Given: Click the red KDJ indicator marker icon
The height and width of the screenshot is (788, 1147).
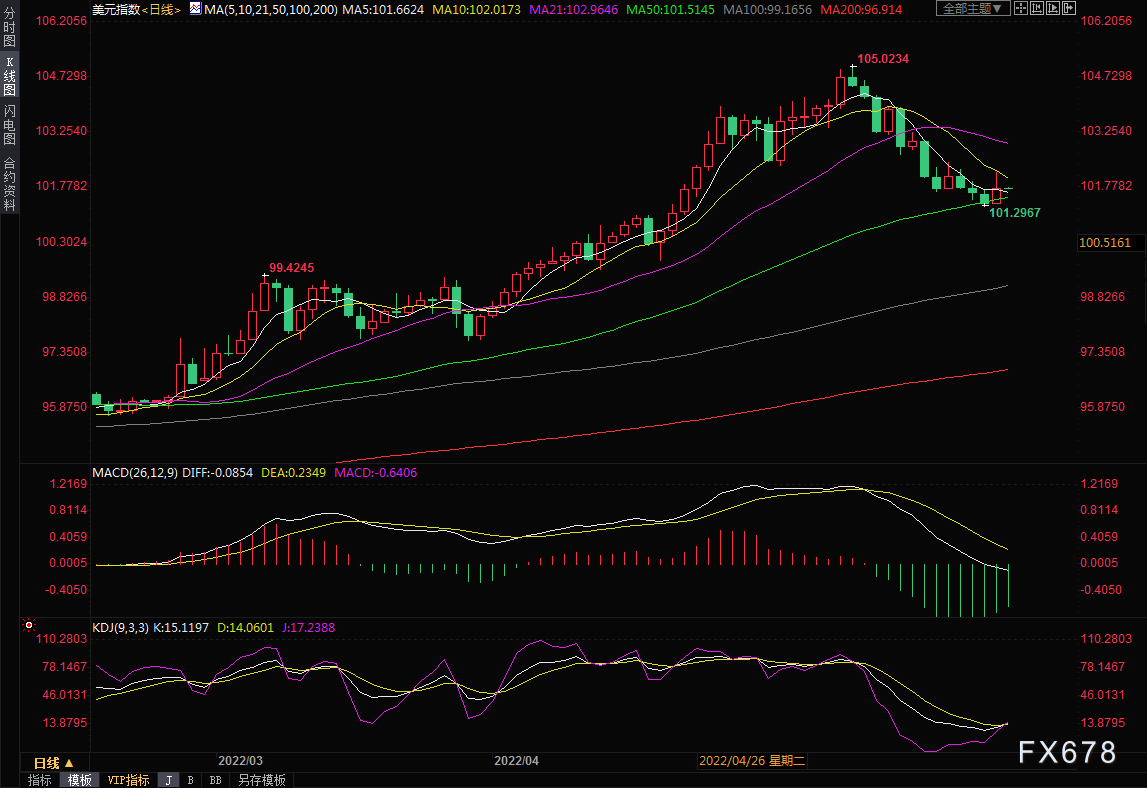Looking at the screenshot, I should point(29,625).
